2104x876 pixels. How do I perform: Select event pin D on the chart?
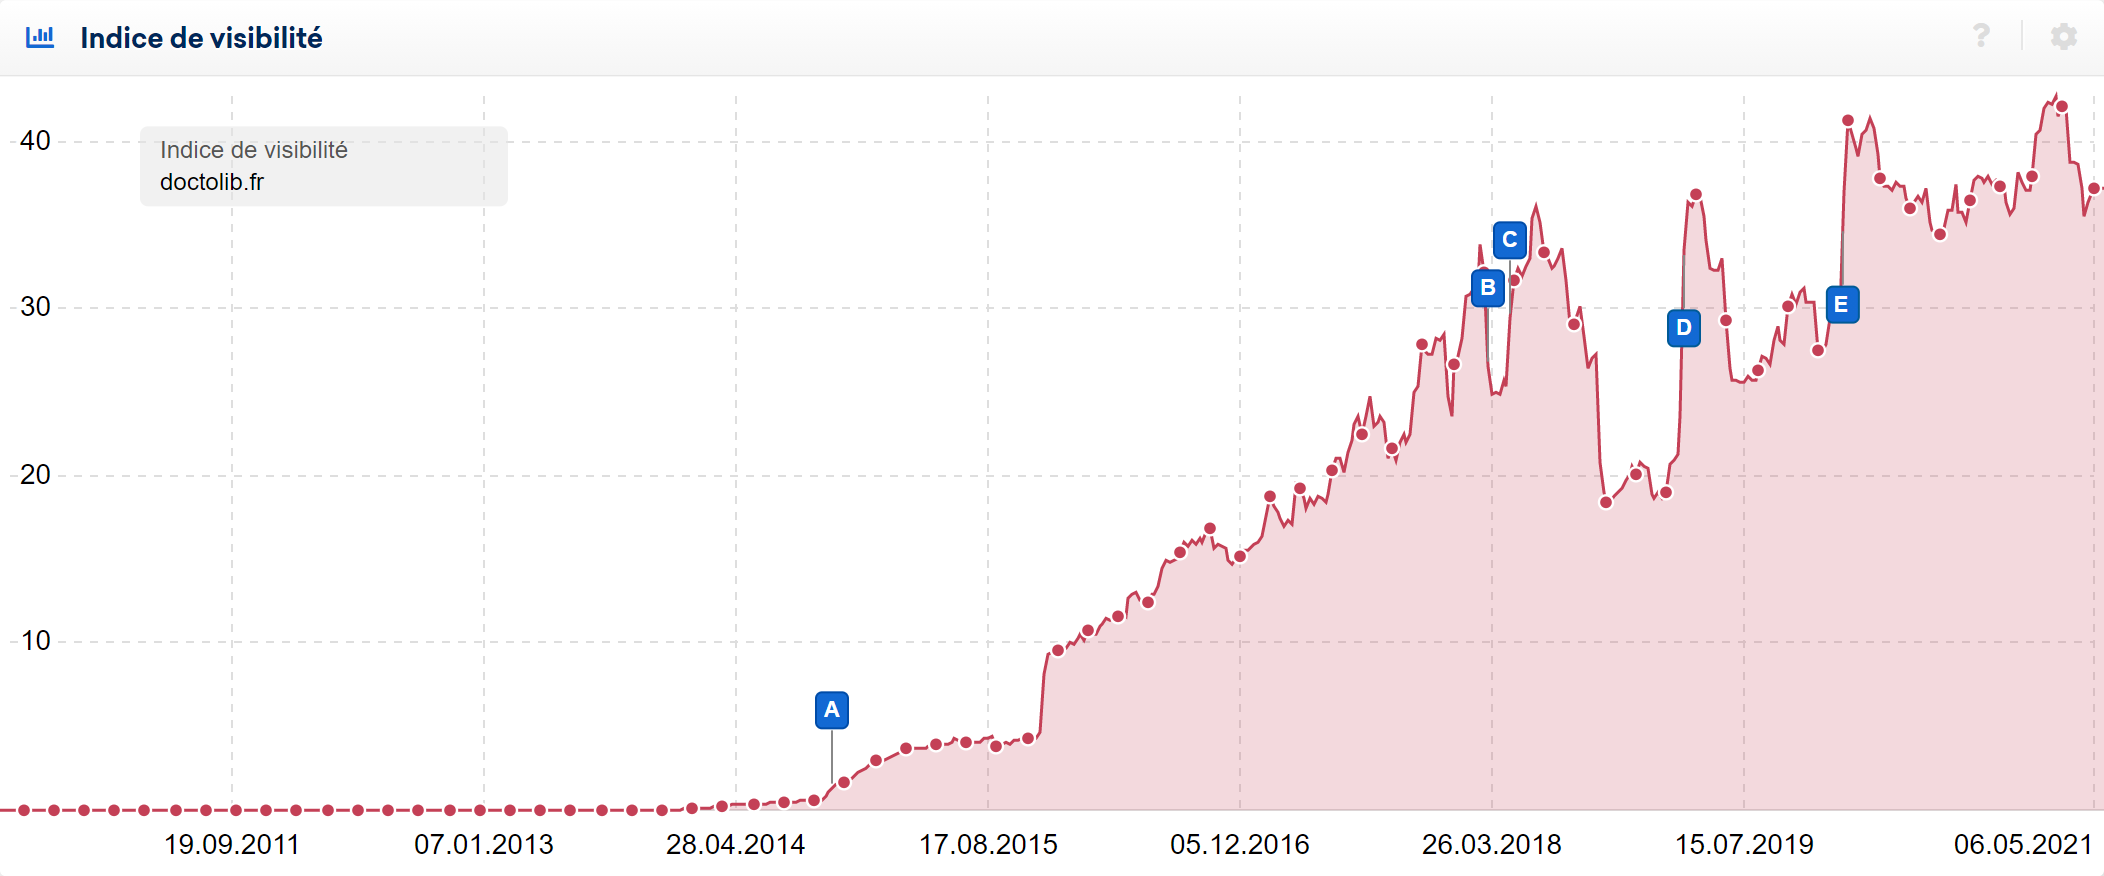tap(1684, 328)
